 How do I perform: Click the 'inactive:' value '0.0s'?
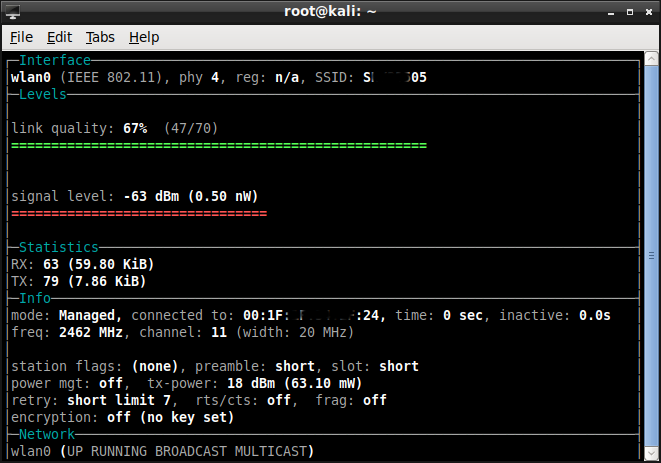[595, 315]
